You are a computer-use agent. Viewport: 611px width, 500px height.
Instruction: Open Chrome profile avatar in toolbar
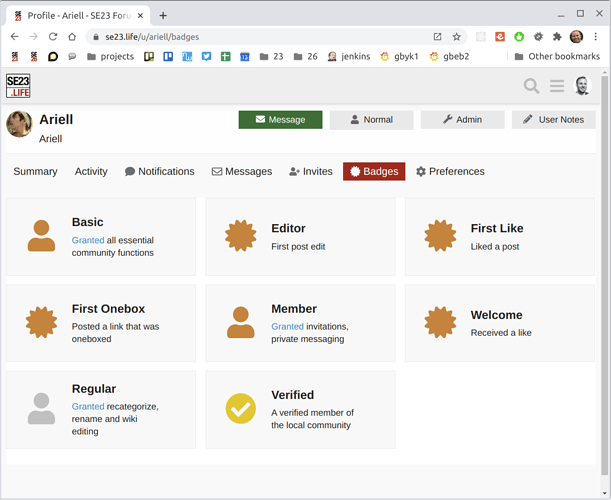point(576,37)
